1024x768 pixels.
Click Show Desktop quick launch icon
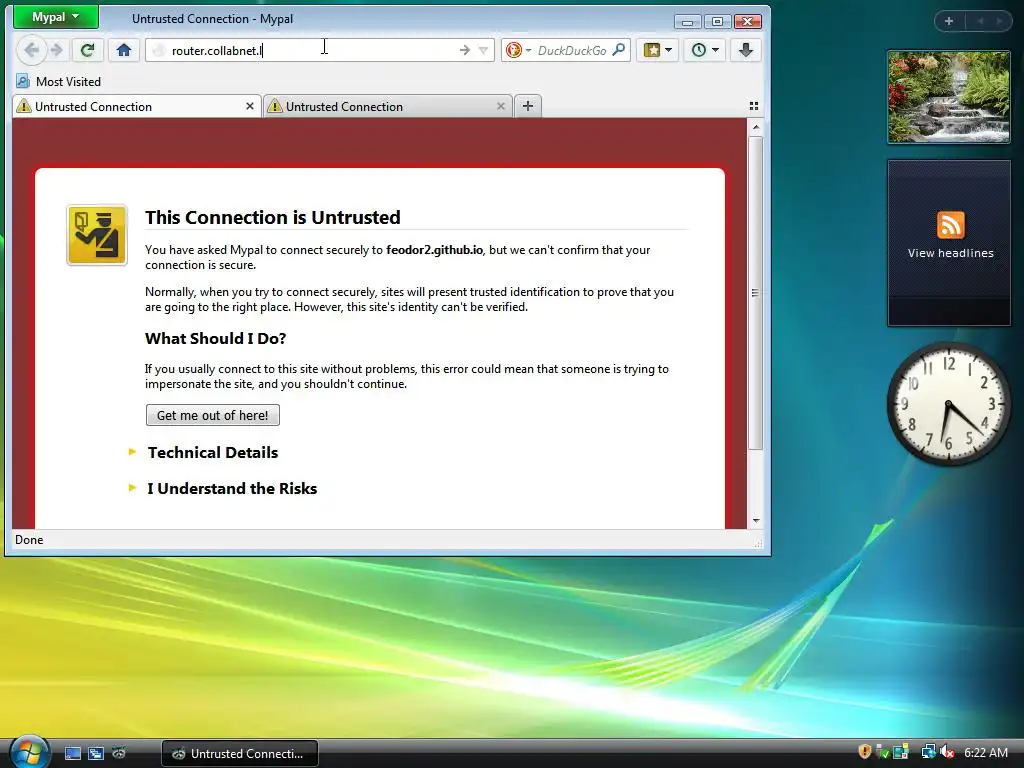coord(72,754)
